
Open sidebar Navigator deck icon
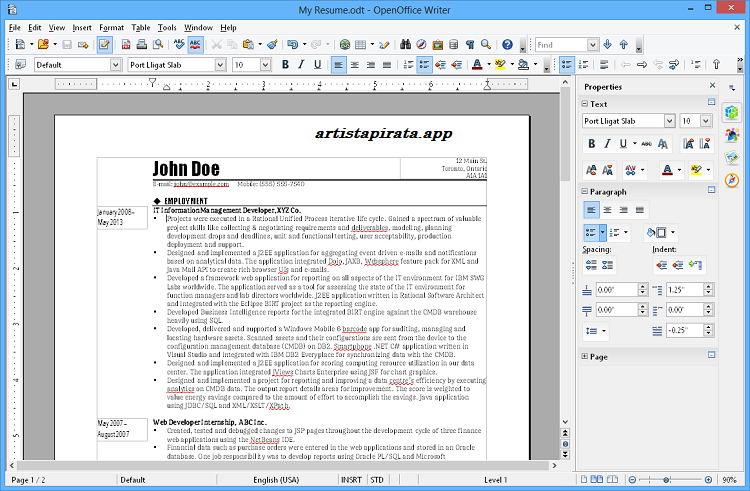click(x=732, y=180)
